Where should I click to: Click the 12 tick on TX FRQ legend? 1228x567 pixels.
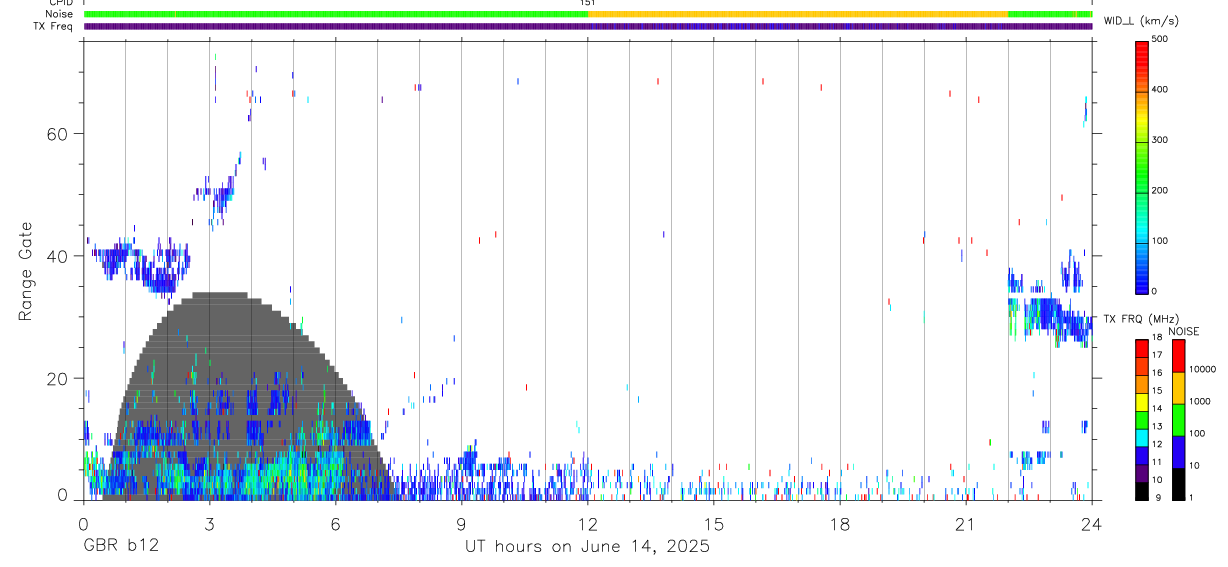1155,444
